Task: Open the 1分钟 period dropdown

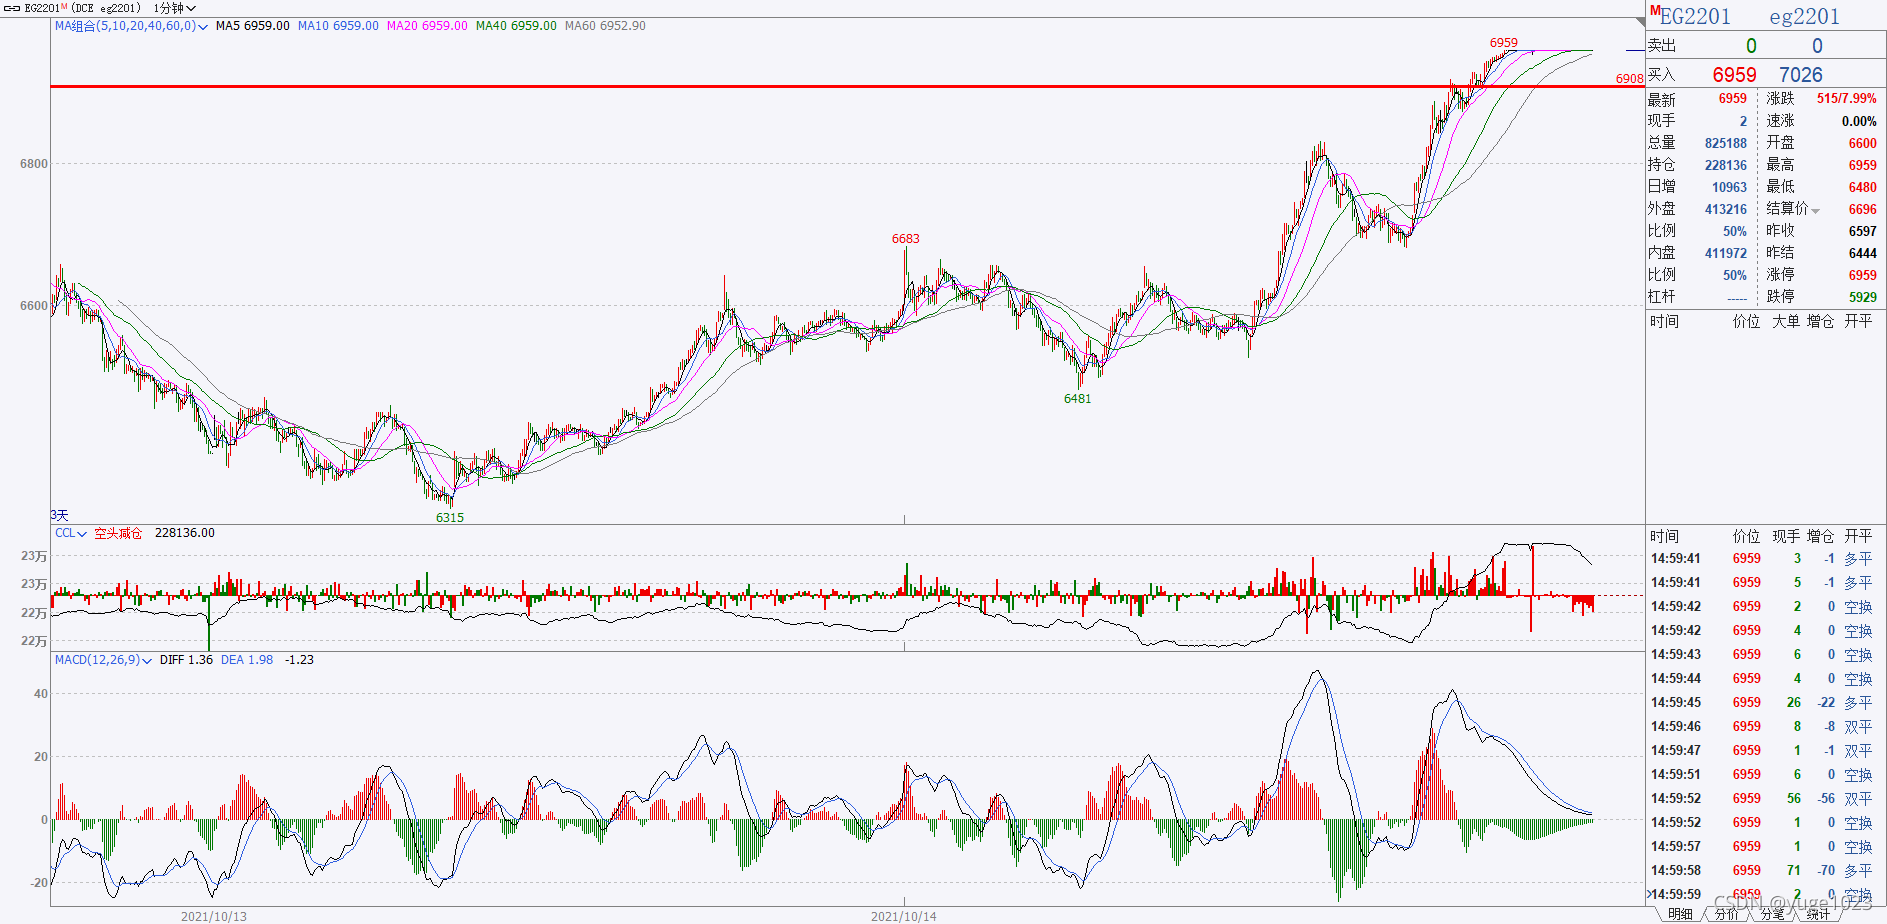Action: [x=174, y=8]
